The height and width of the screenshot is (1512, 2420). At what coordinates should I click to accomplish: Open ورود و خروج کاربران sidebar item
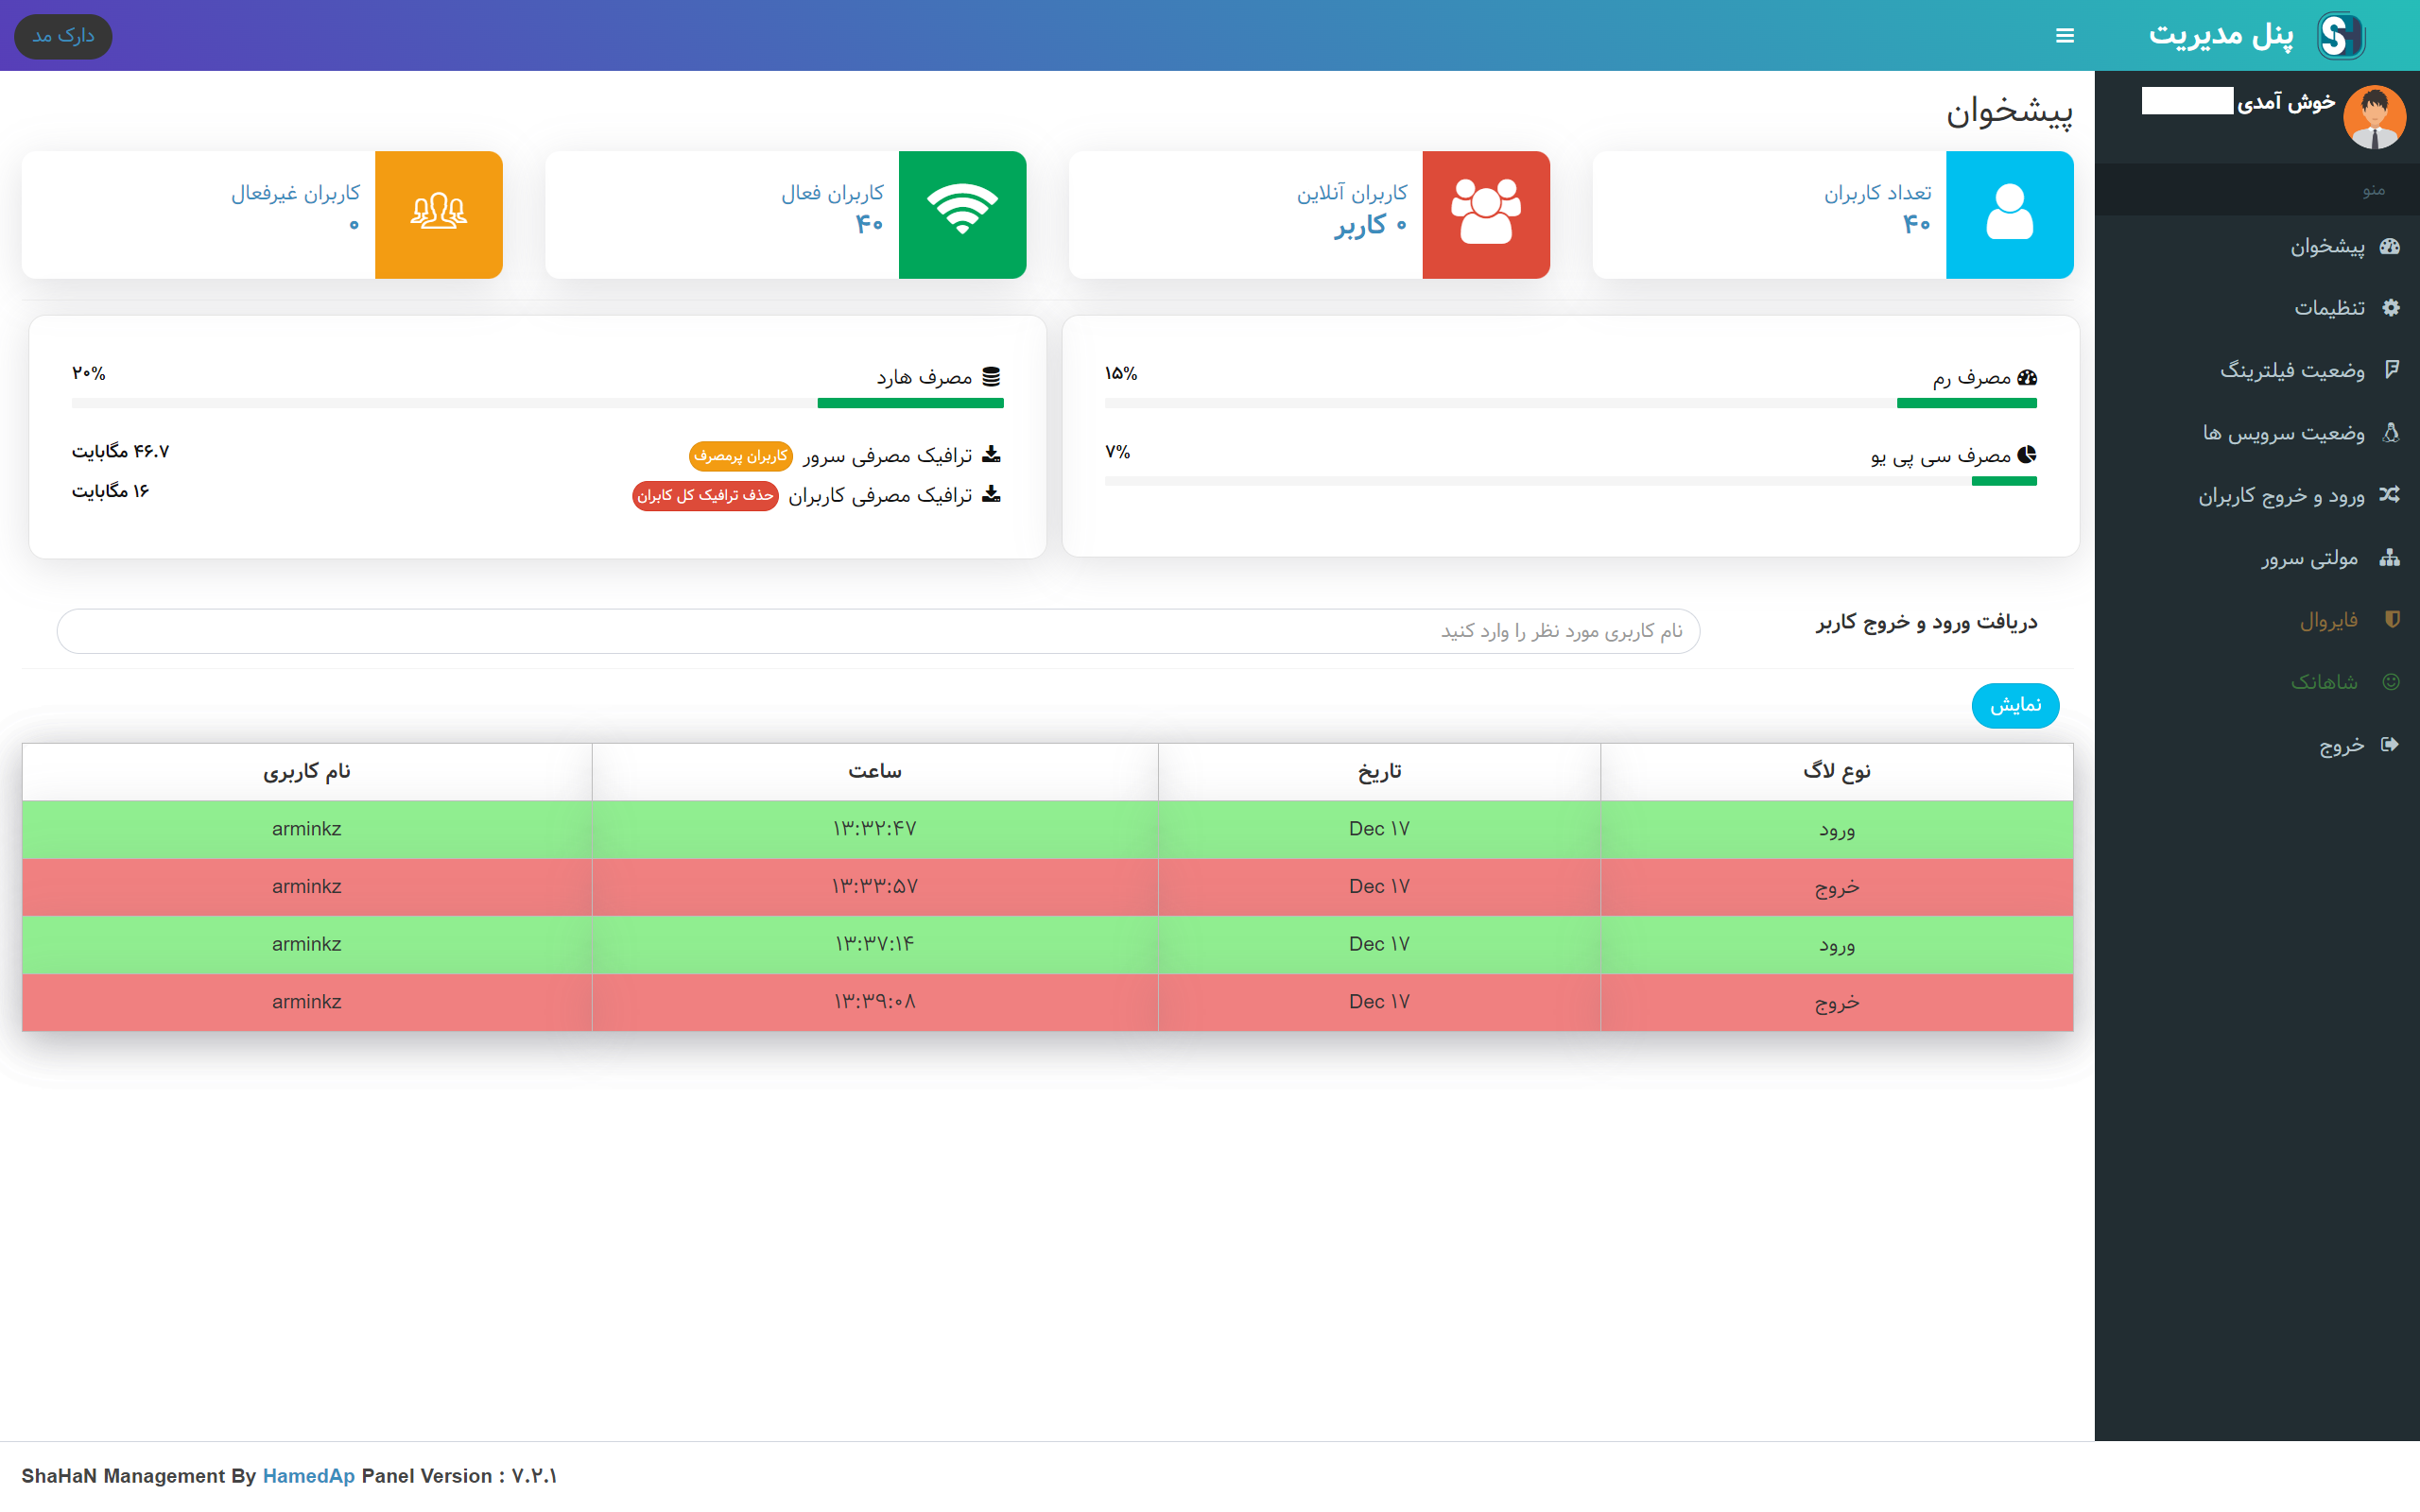pos(2281,495)
